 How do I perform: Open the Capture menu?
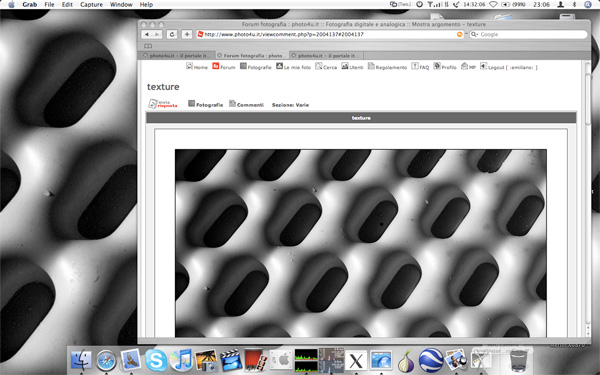click(91, 5)
